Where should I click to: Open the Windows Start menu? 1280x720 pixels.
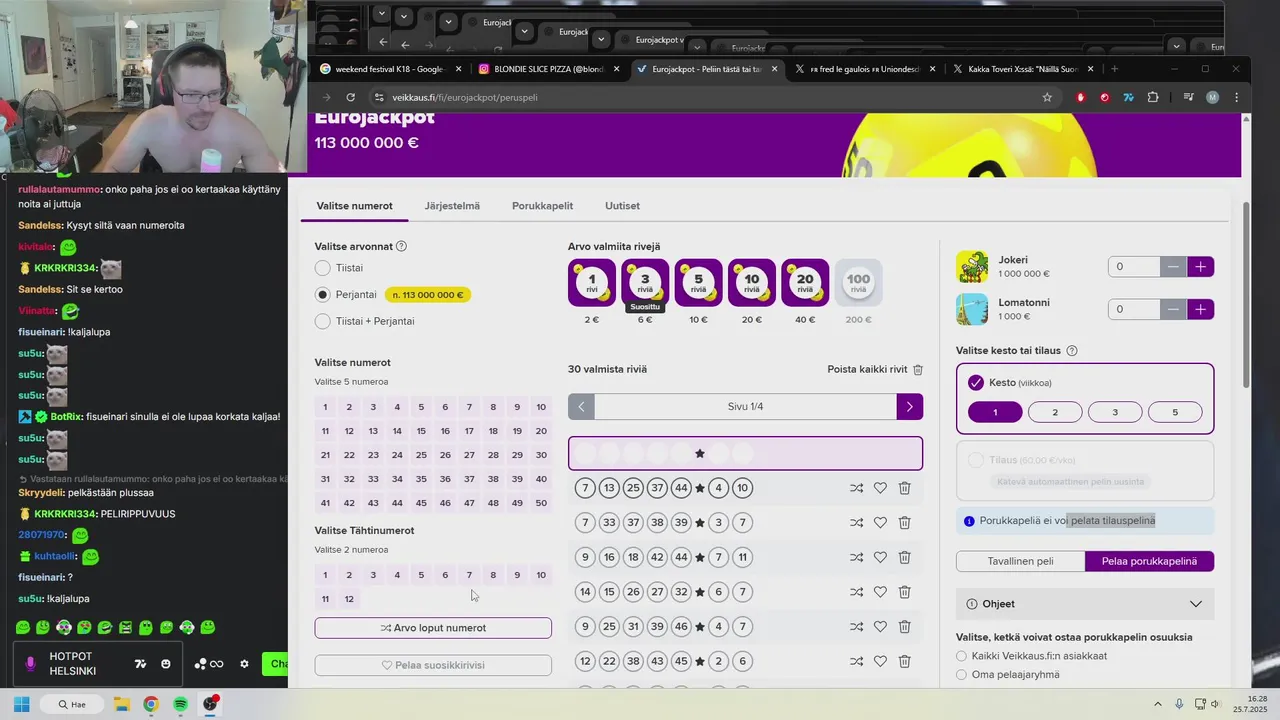click(21, 704)
